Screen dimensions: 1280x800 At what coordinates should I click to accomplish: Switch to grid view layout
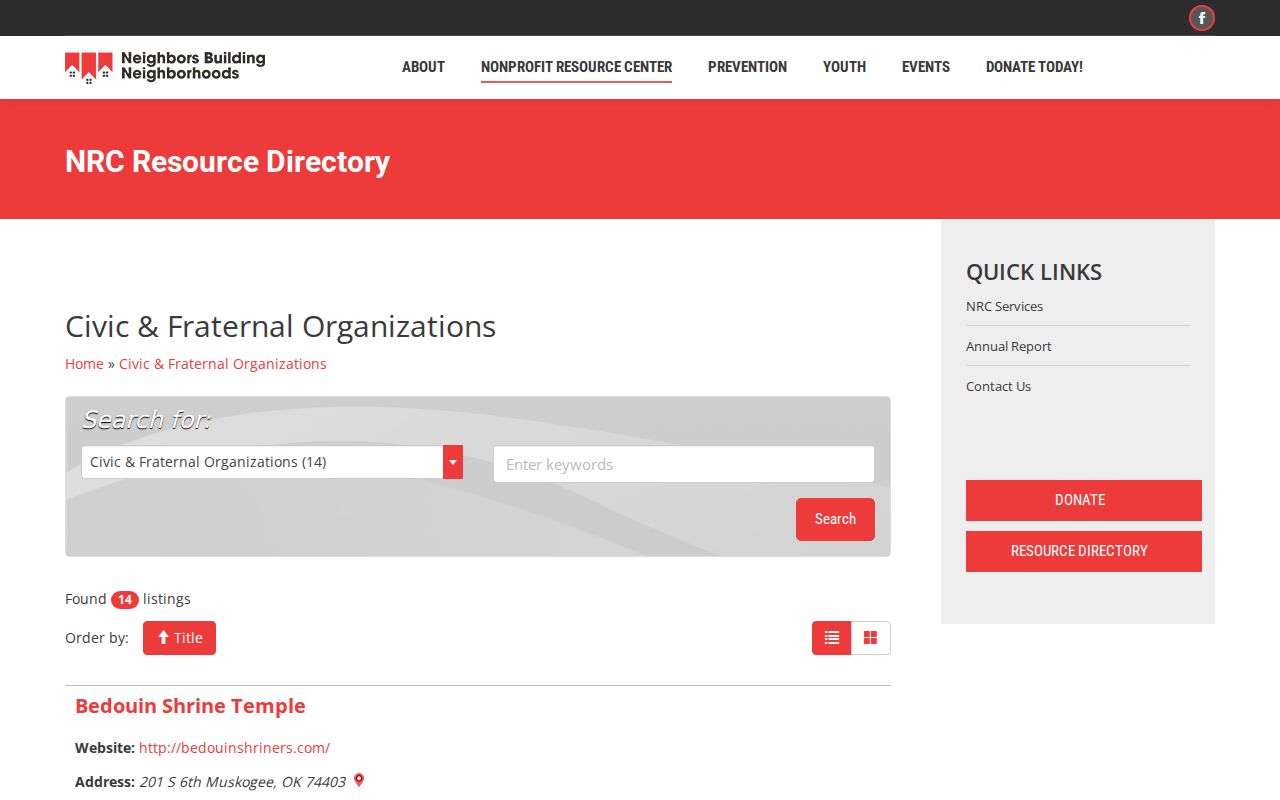[871, 638]
